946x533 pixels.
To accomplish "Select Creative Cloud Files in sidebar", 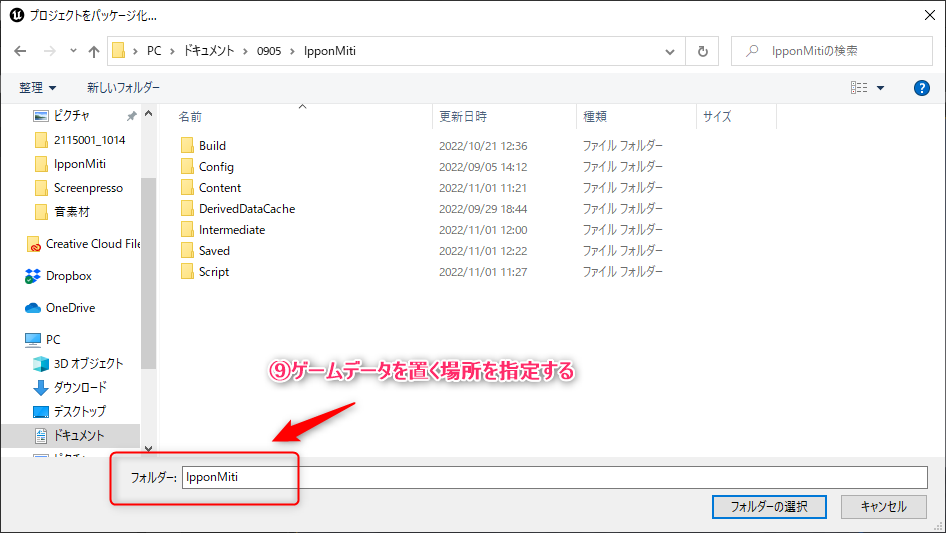I will 92,244.
